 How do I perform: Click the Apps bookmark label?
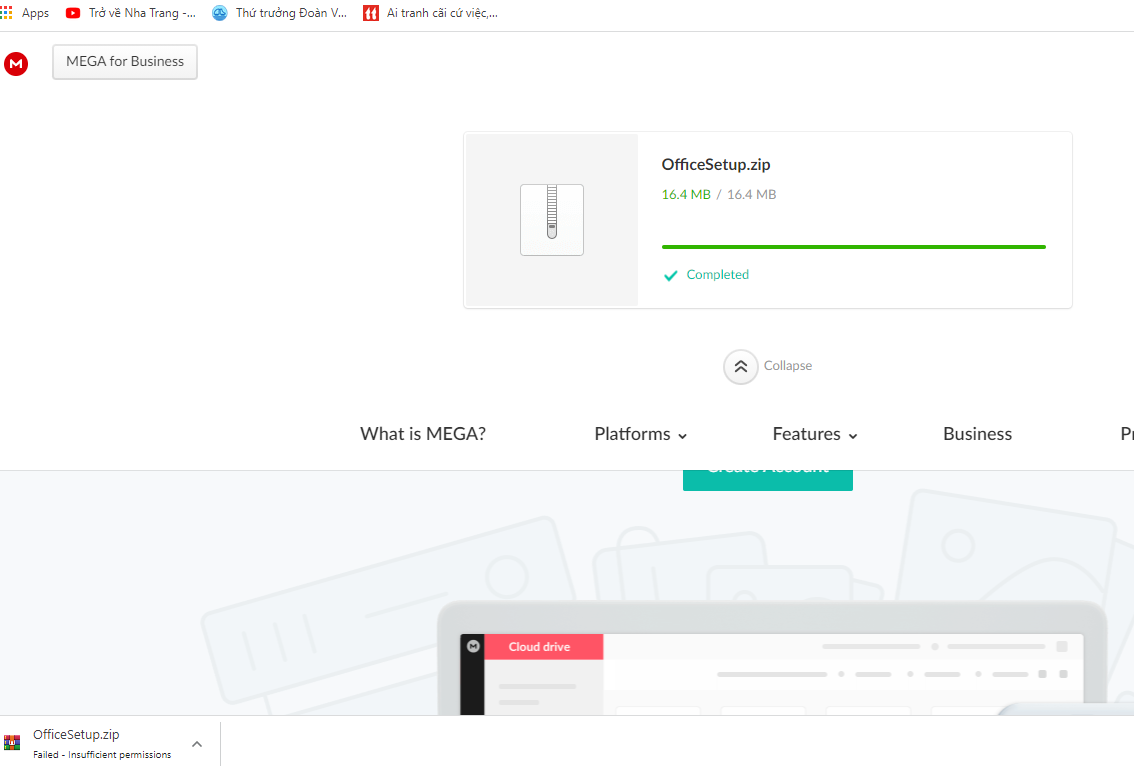coord(35,13)
